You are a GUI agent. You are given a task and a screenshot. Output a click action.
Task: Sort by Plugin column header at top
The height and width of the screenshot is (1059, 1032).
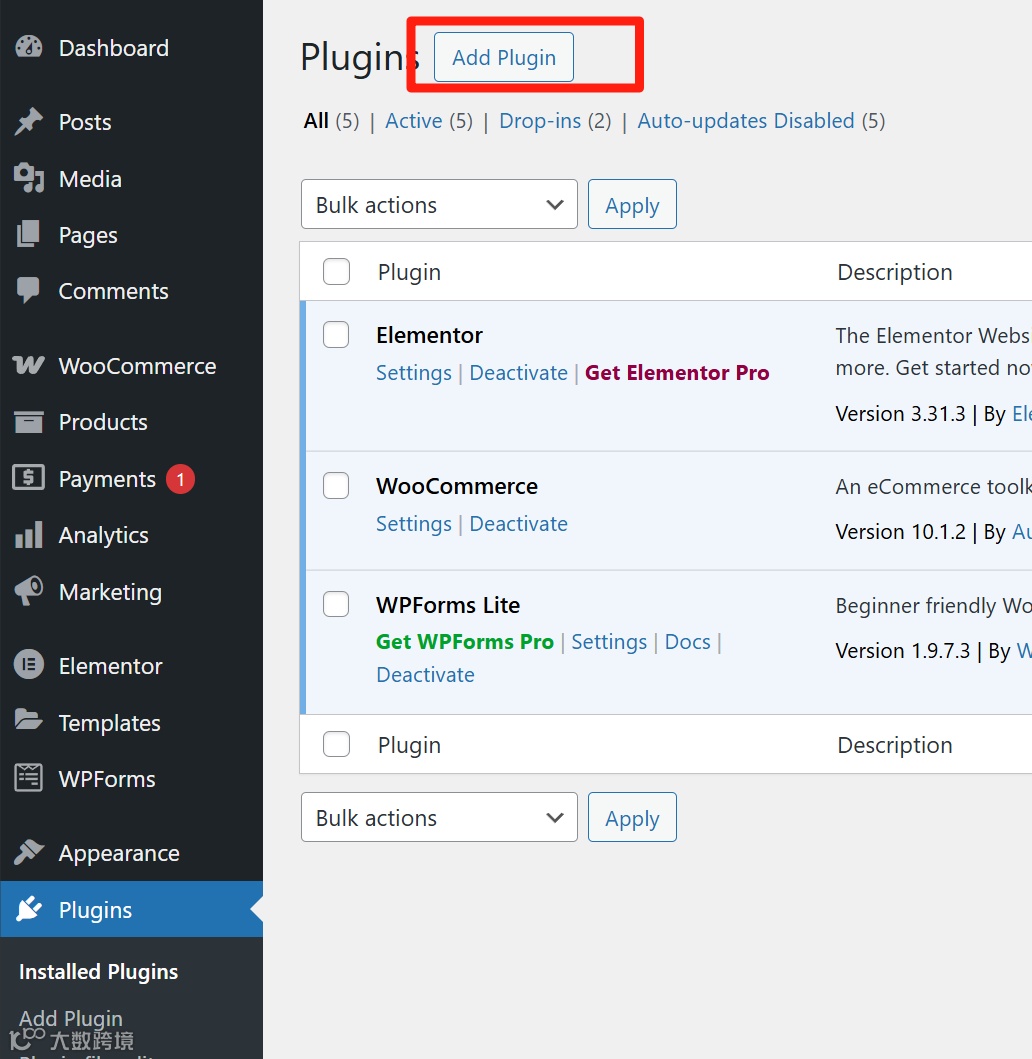click(409, 272)
